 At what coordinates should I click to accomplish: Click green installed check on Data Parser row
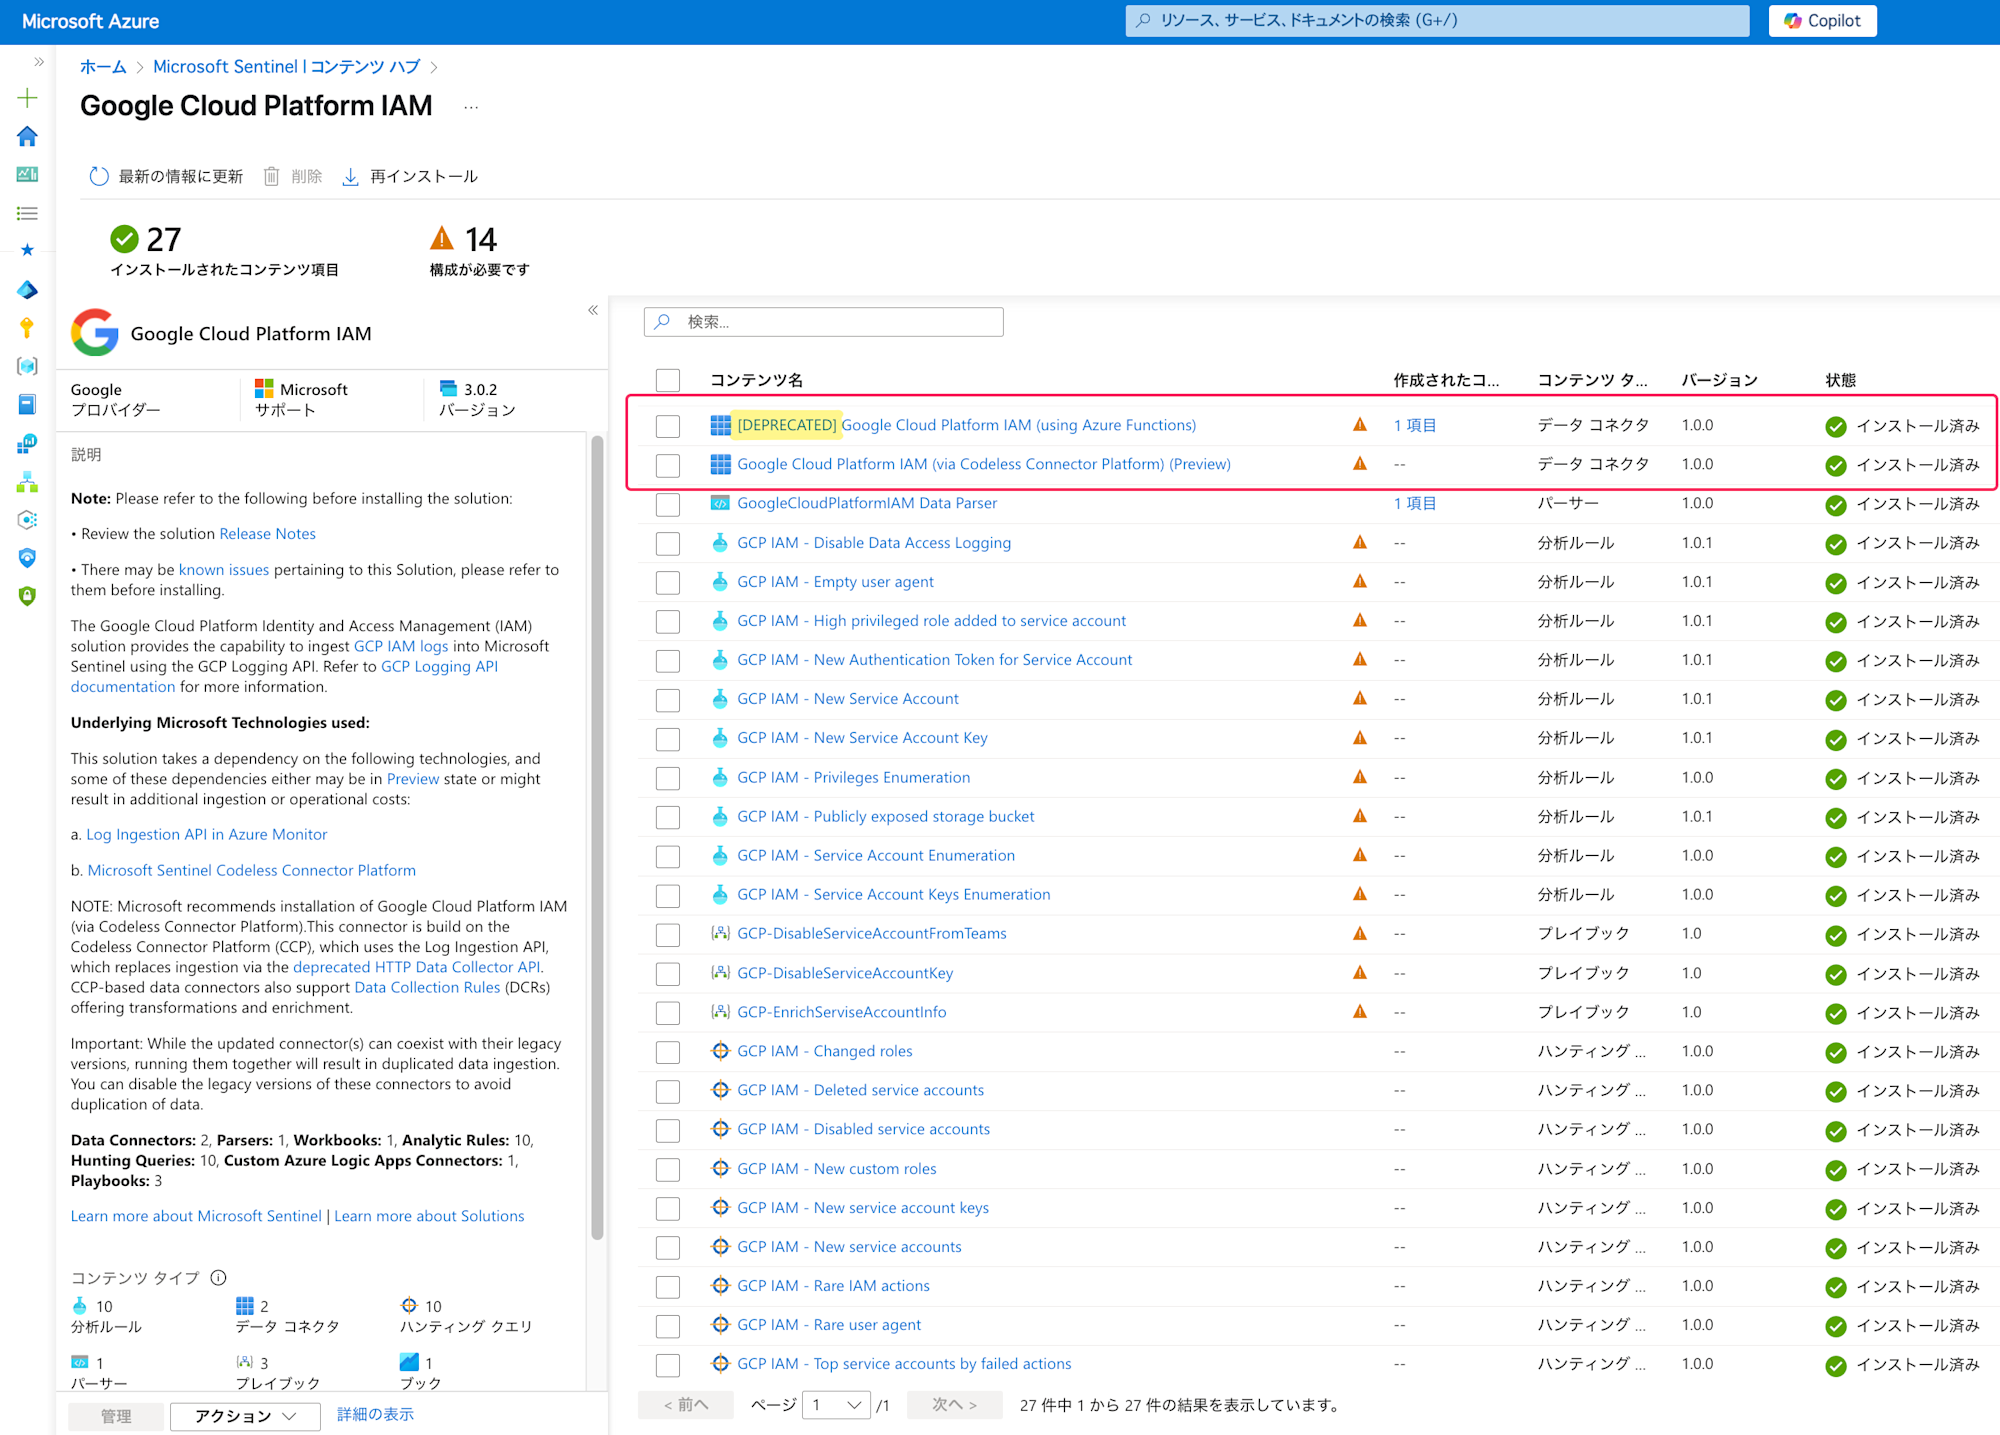pyautogui.click(x=1836, y=505)
